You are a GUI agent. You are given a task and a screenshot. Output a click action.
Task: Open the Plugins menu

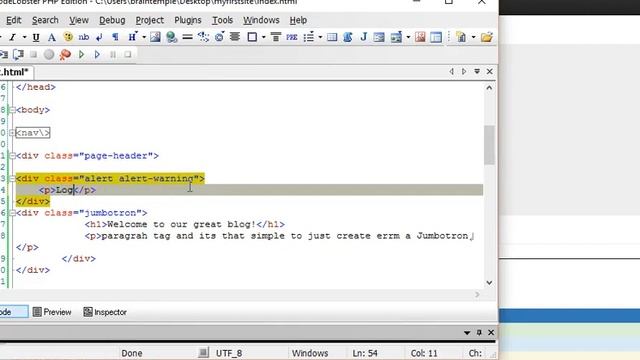(x=188, y=20)
